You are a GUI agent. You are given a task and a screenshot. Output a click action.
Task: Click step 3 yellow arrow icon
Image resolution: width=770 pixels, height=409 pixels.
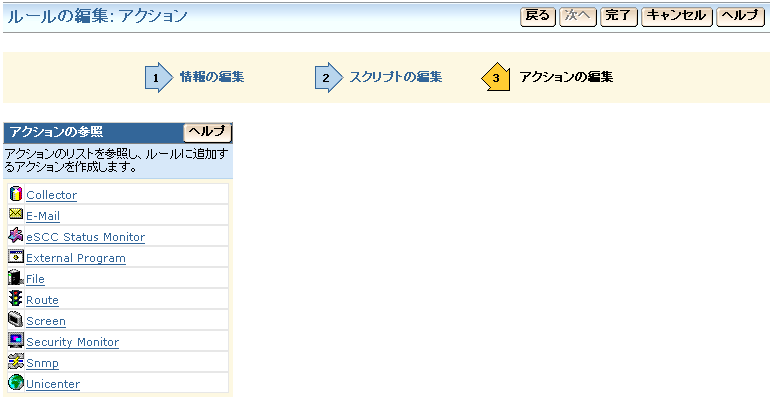coord(496,77)
